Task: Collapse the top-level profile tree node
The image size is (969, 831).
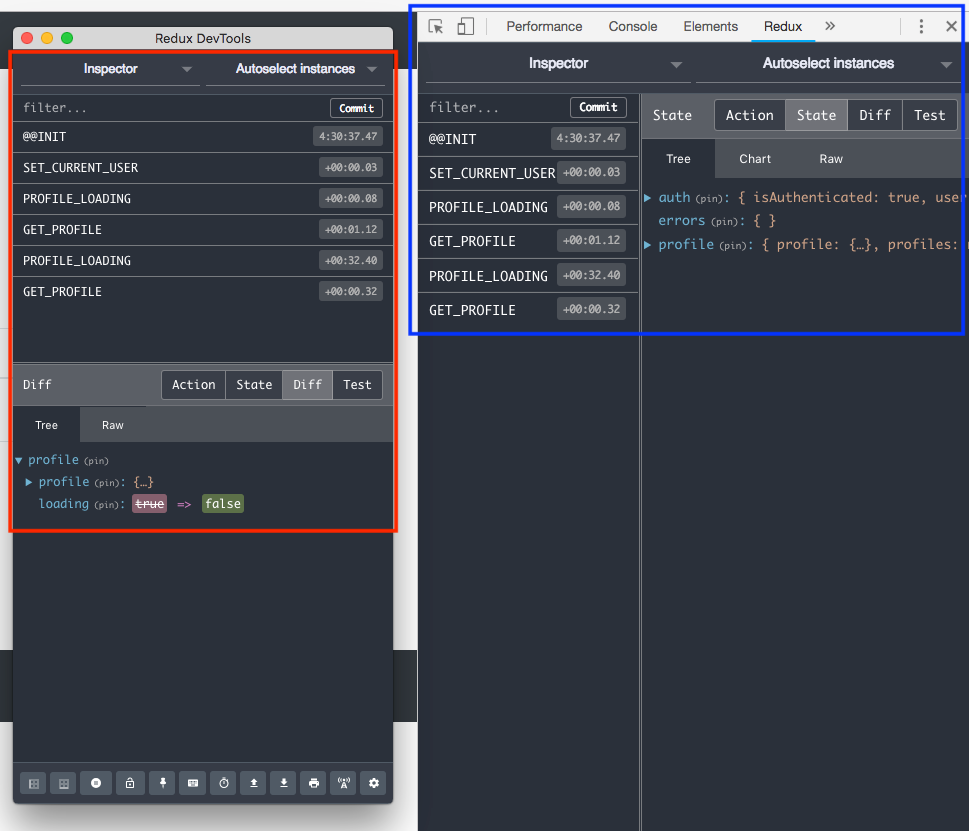Action: [19, 460]
